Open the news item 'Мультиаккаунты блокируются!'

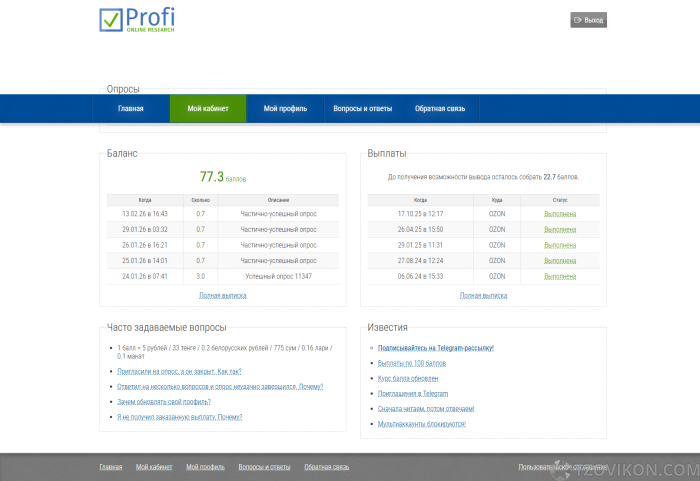pyautogui.click(x=422, y=424)
